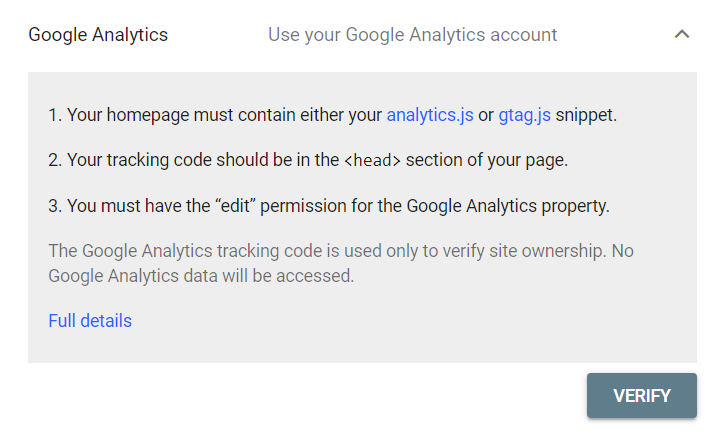Screen dimensions: 727x441
Task: Click step 2 about tracking code
Action: [308, 160]
